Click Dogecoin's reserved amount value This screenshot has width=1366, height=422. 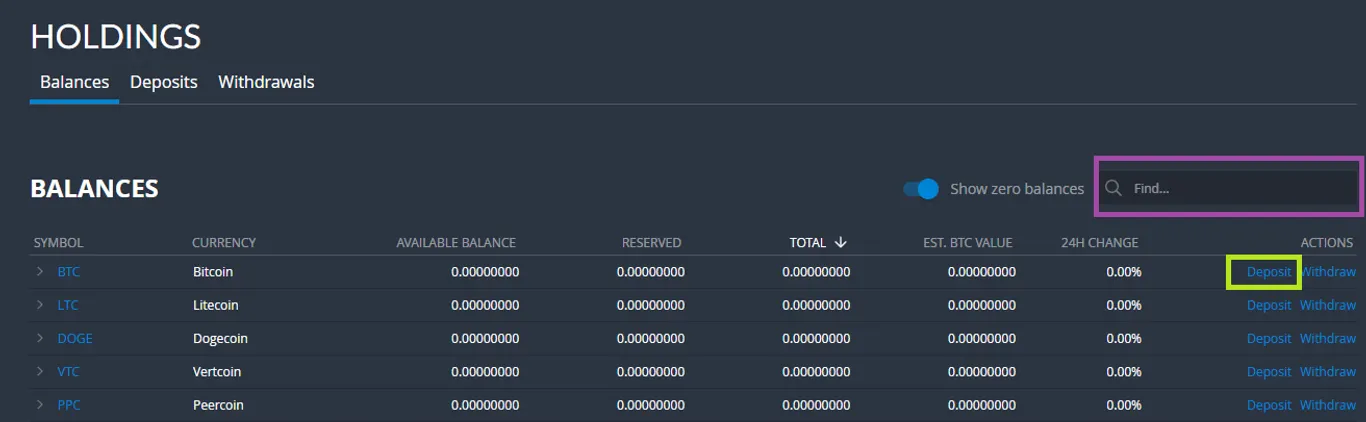(x=650, y=338)
